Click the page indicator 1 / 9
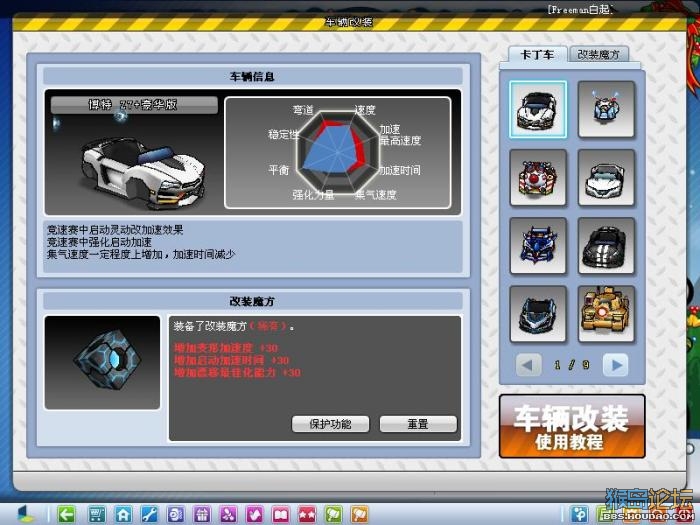The height and width of the screenshot is (525, 700). pyautogui.click(x=572, y=365)
